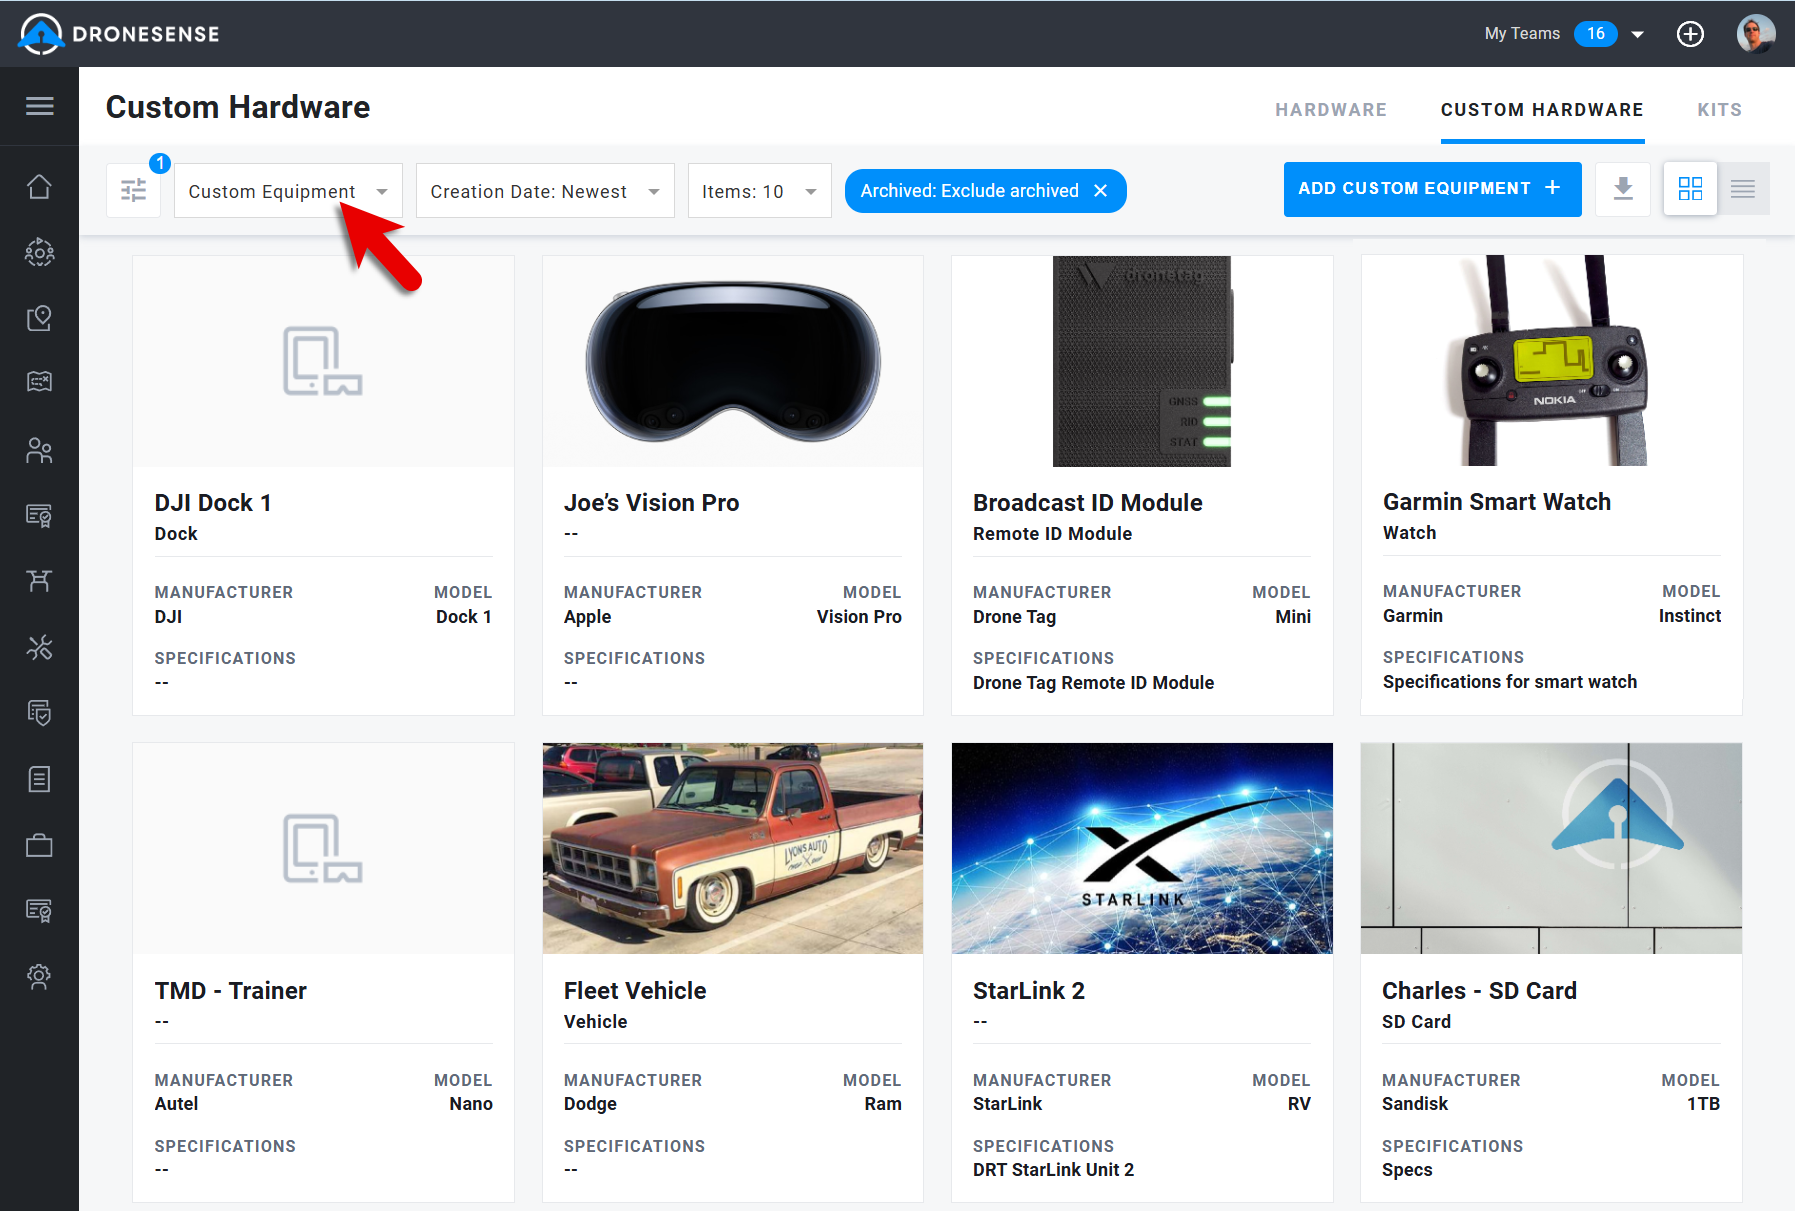Switch to the Kits tab

point(1719,110)
